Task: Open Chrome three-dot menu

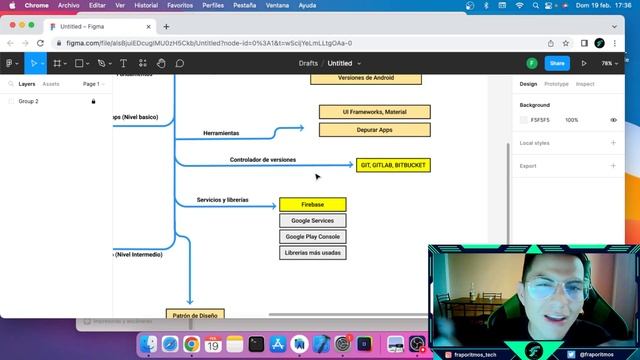Action: pyautogui.click(x=615, y=43)
